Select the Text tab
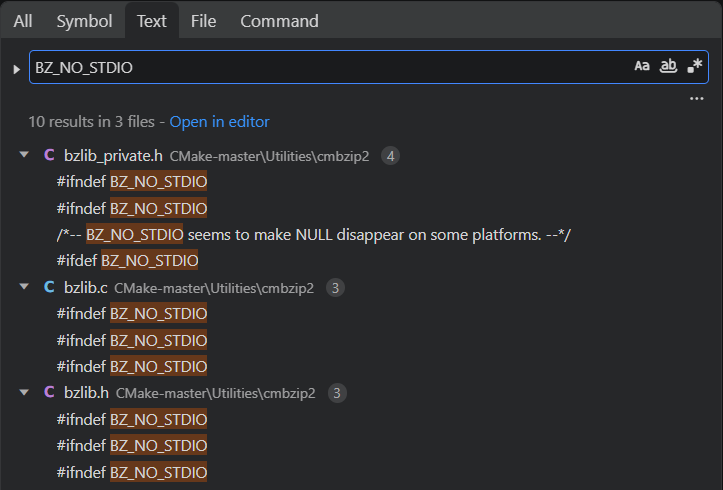 click(x=152, y=21)
